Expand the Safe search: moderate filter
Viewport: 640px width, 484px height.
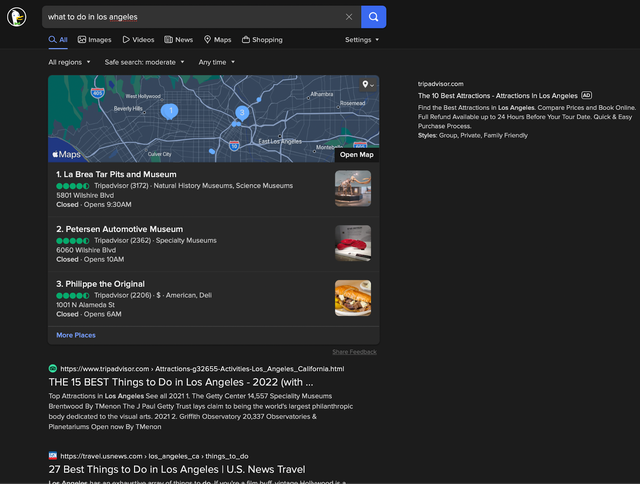(x=144, y=62)
